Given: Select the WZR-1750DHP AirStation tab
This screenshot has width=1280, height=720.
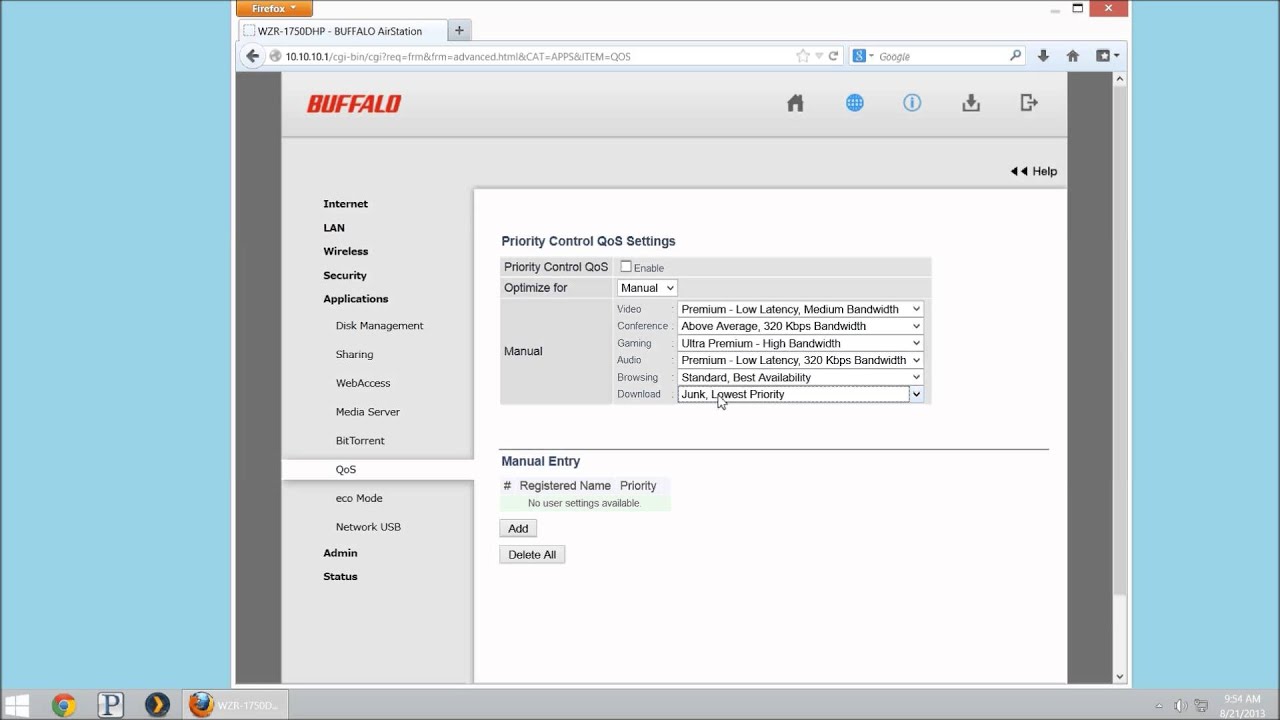Looking at the screenshot, I should pyautogui.click(x=340, y=31).
